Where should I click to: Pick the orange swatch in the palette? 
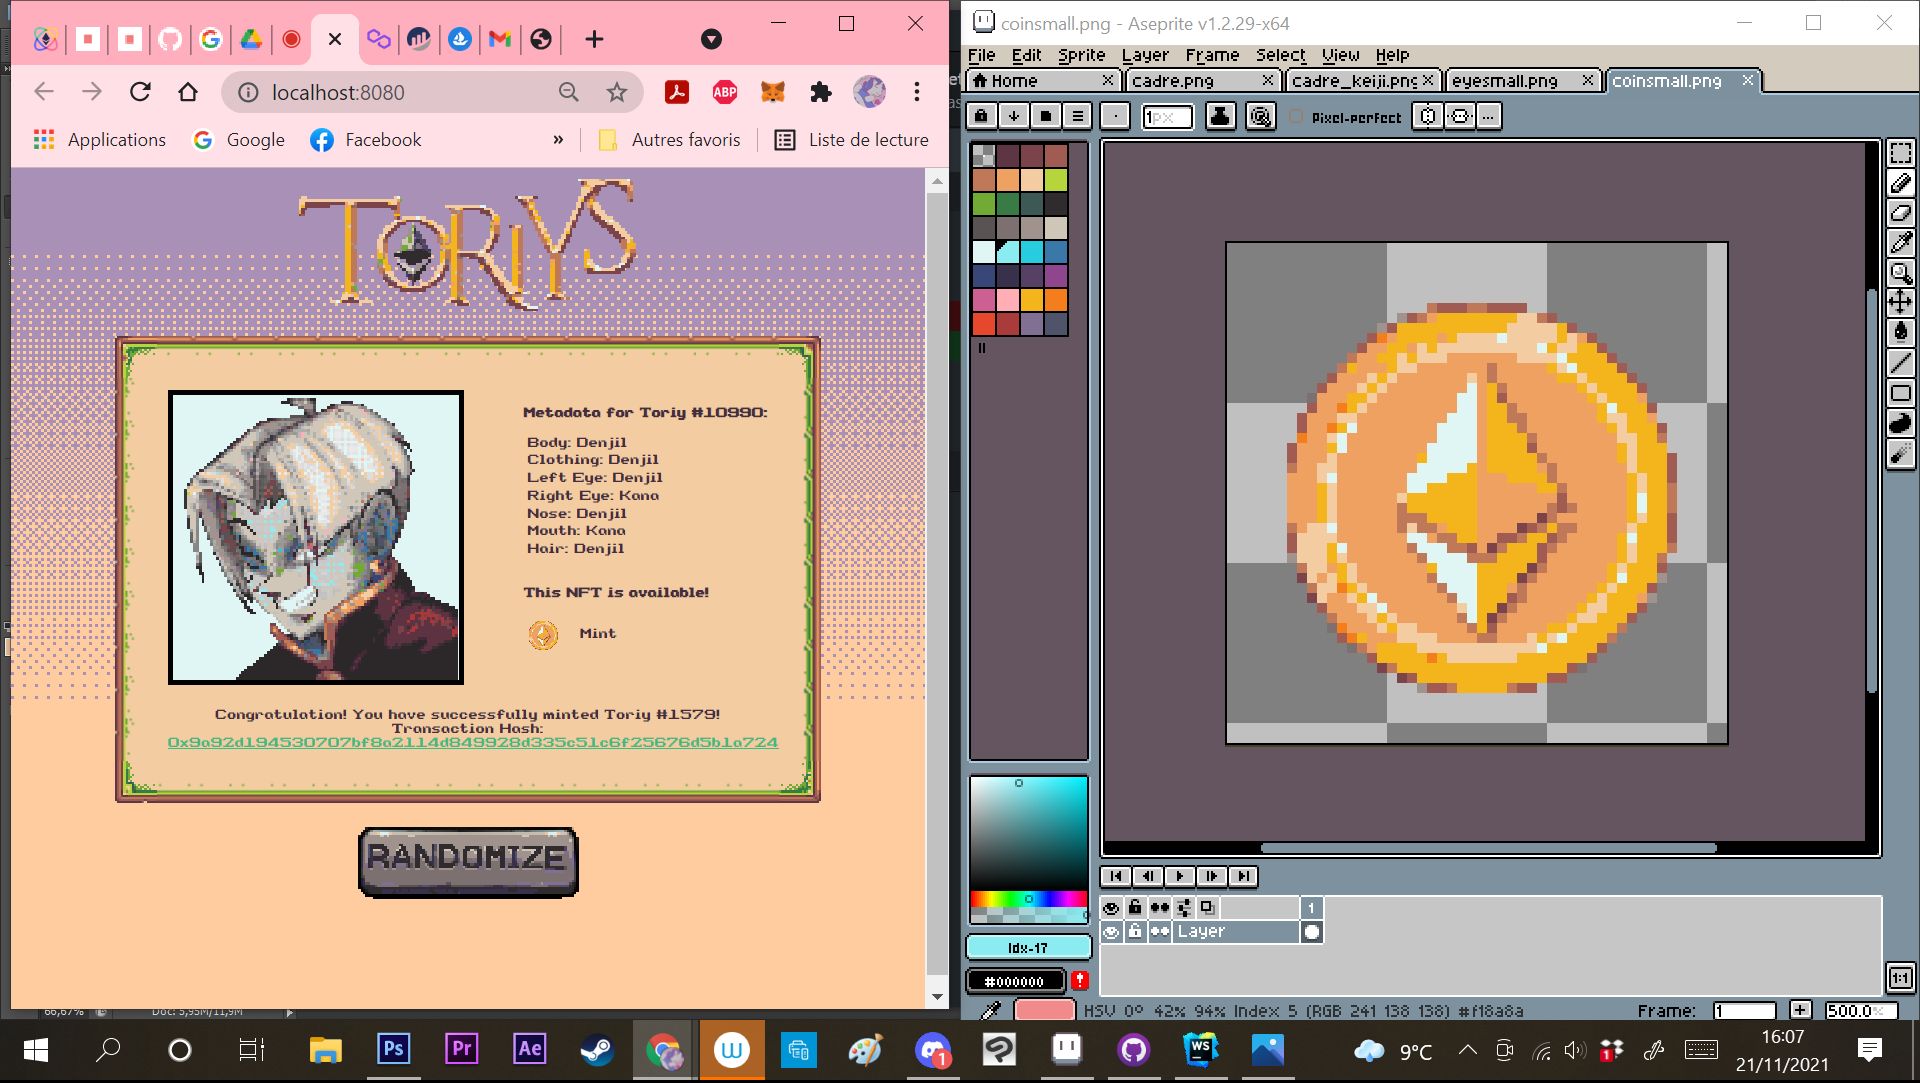(1056, 299)
